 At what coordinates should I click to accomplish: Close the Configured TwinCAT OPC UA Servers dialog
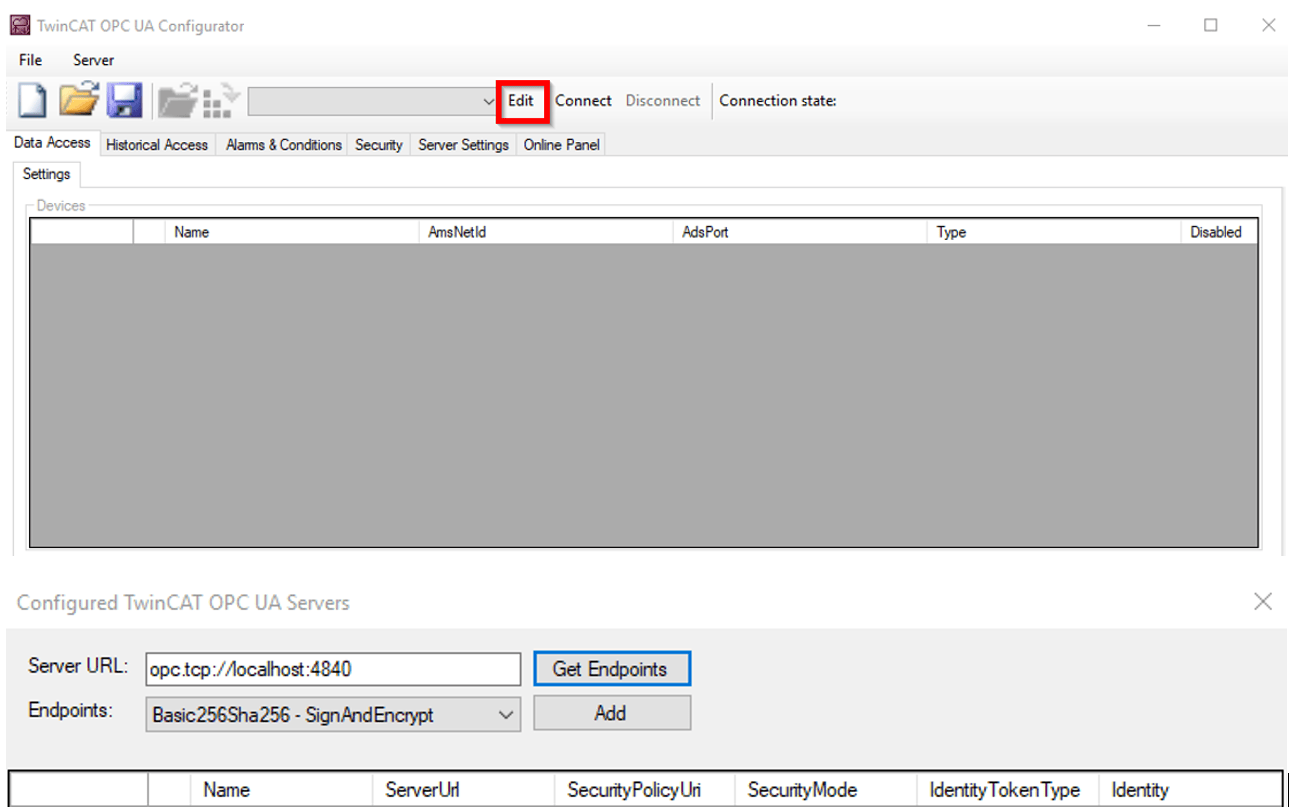1263,601
